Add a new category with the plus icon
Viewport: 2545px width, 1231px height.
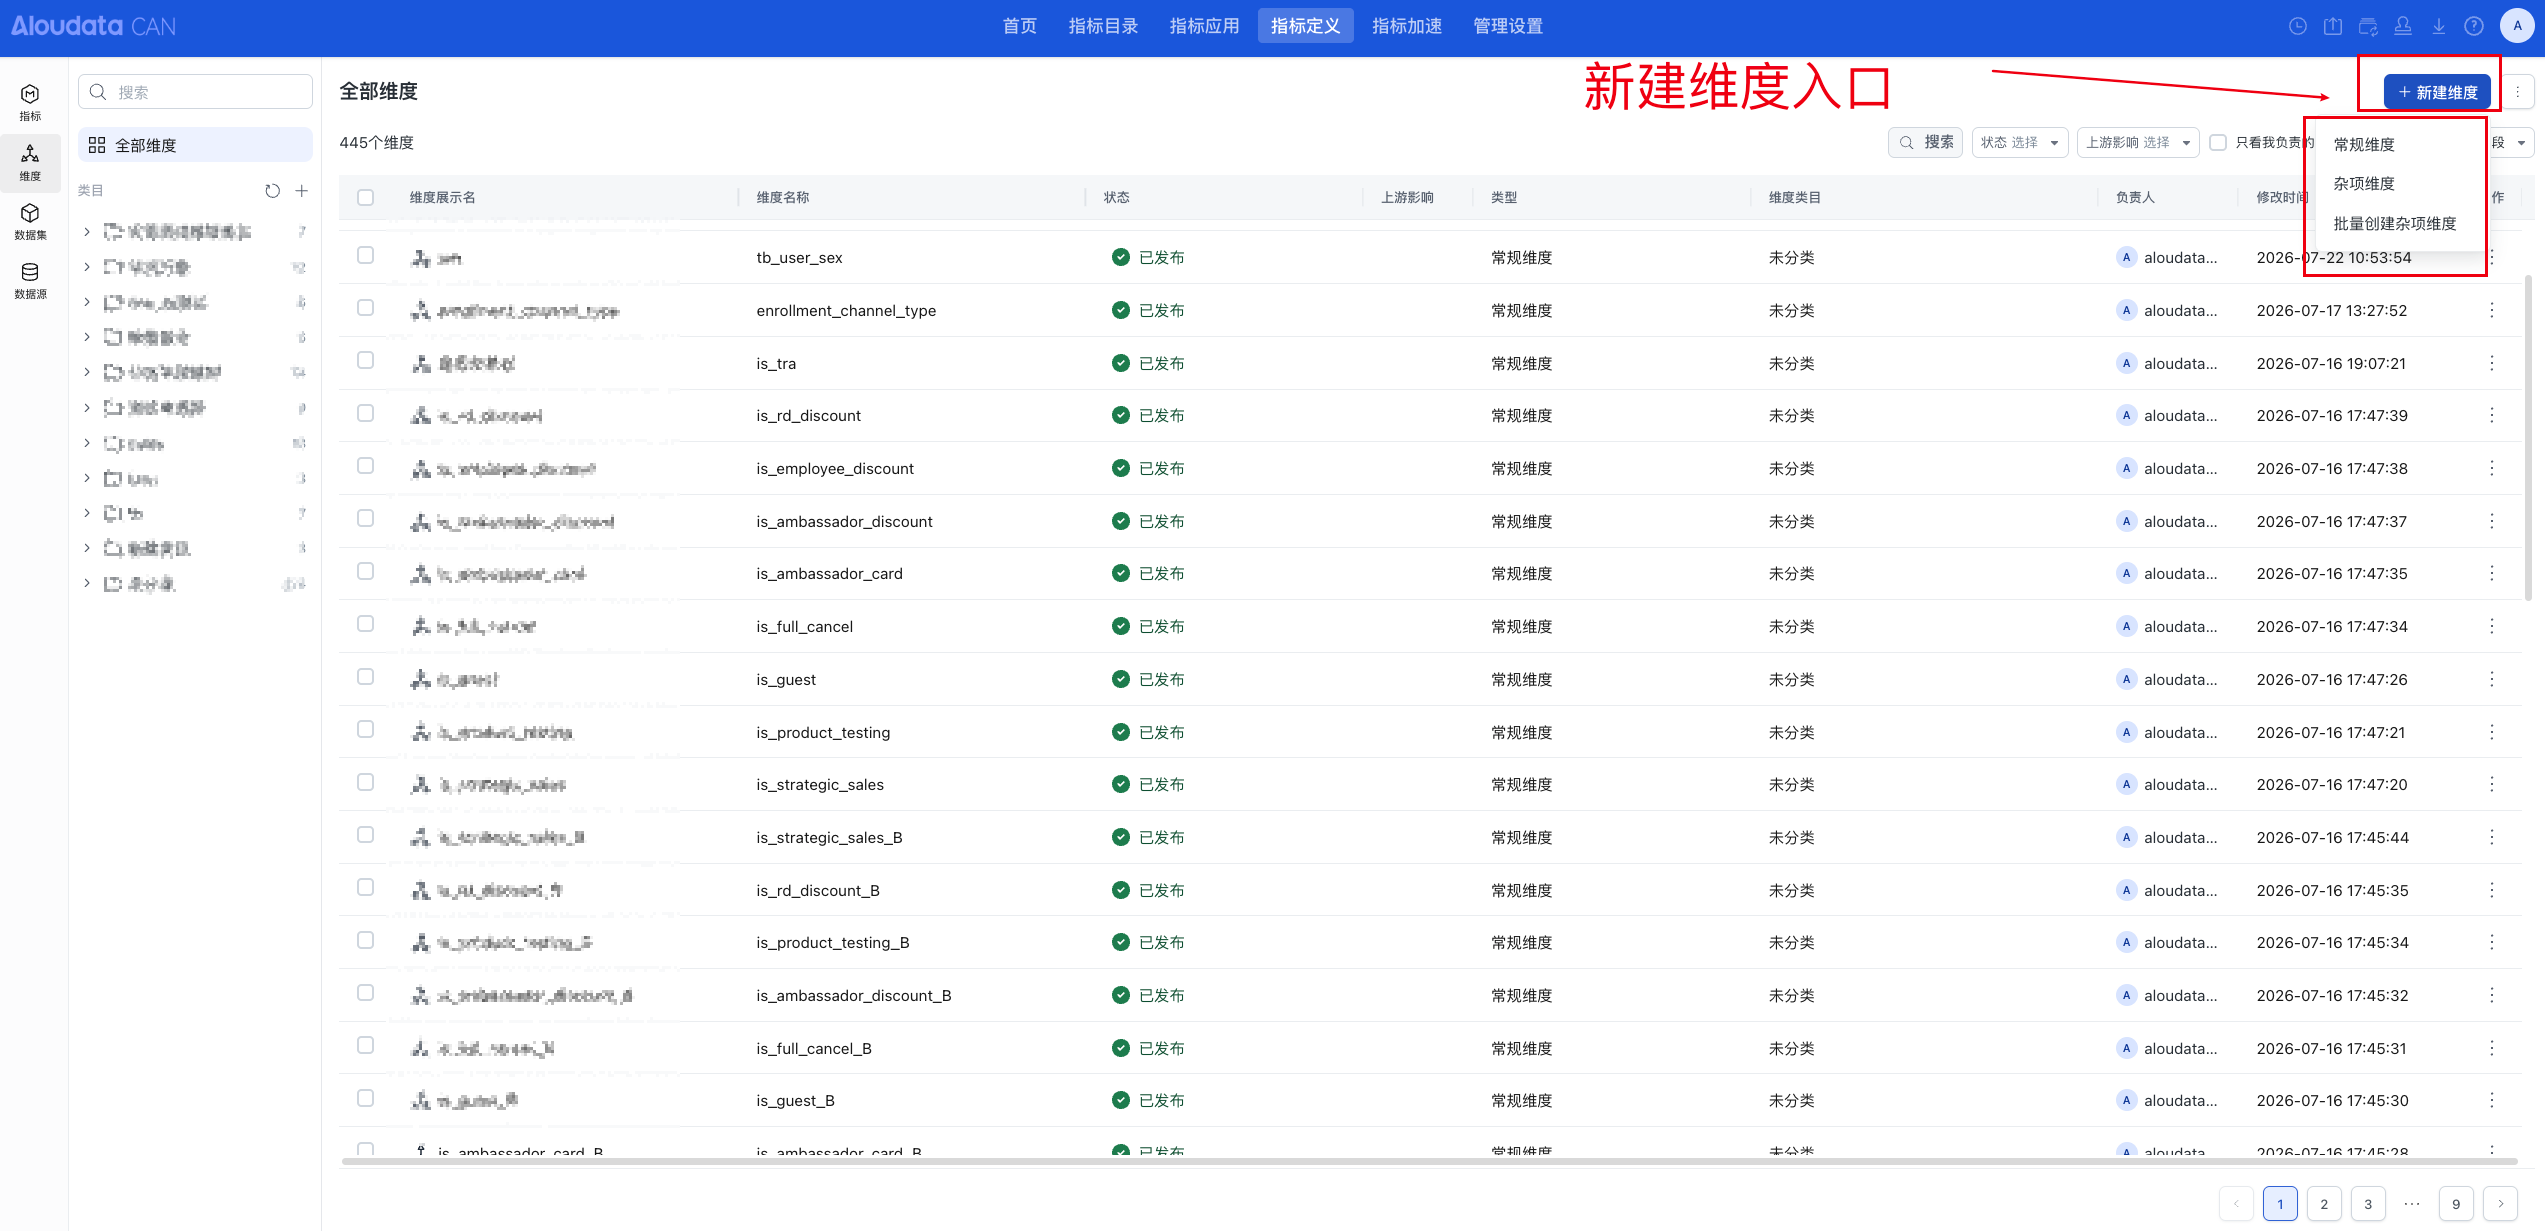(301, 191)
